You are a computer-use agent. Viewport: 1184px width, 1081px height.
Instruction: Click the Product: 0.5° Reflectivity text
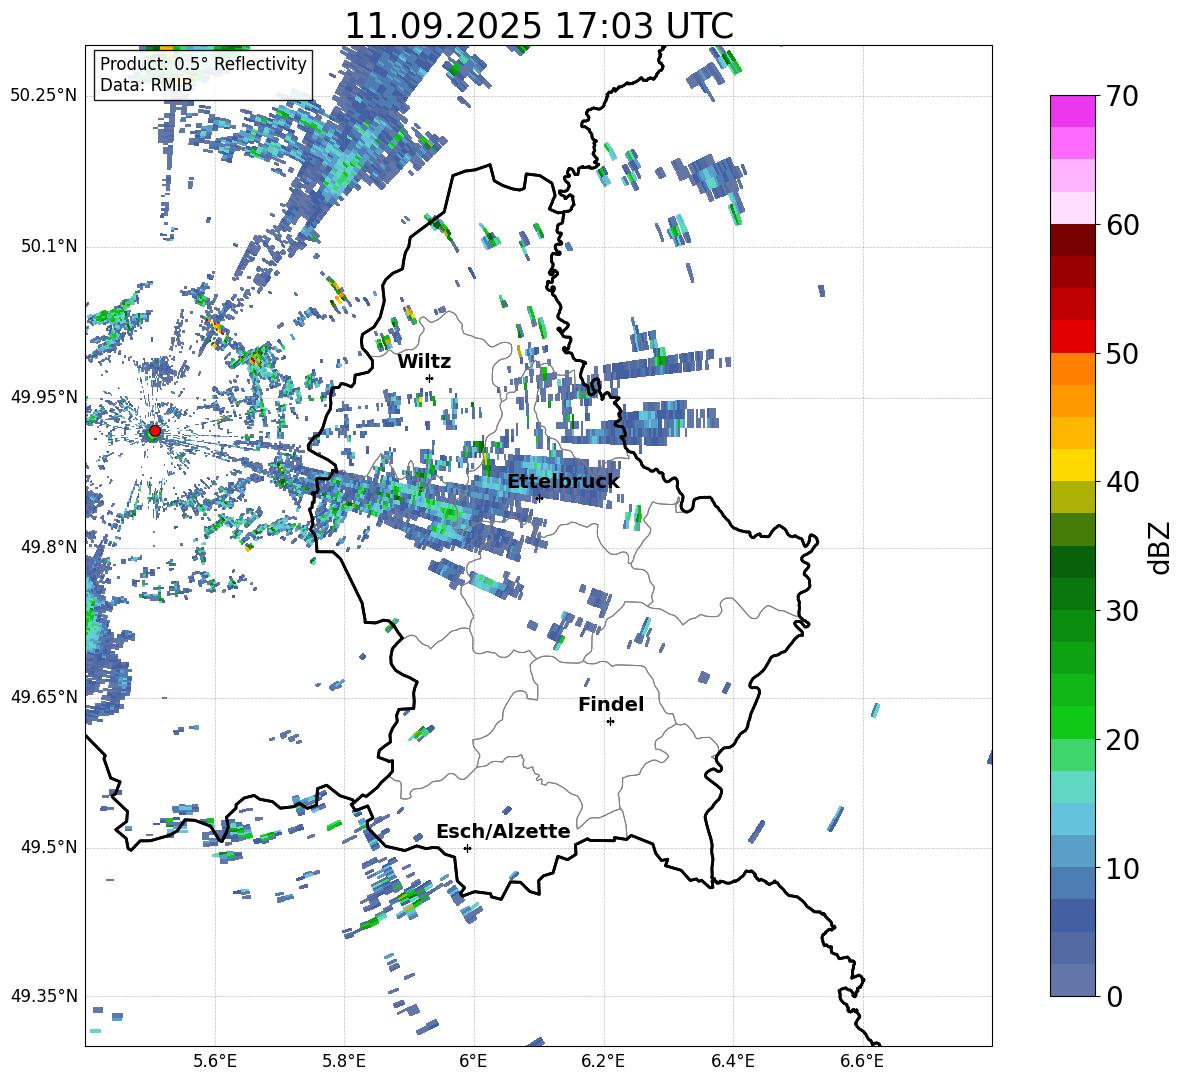pyautogui.click(x=203, y=63)
